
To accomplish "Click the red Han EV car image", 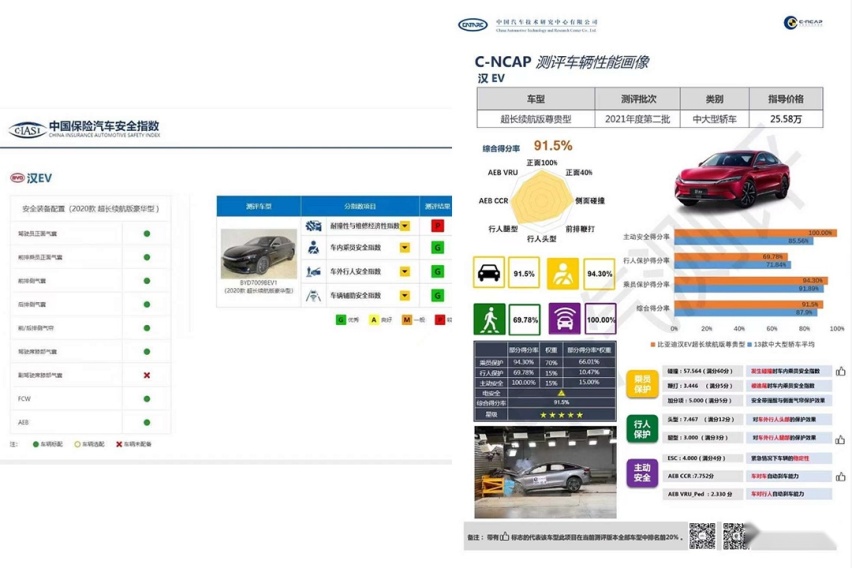I will 732,178.
